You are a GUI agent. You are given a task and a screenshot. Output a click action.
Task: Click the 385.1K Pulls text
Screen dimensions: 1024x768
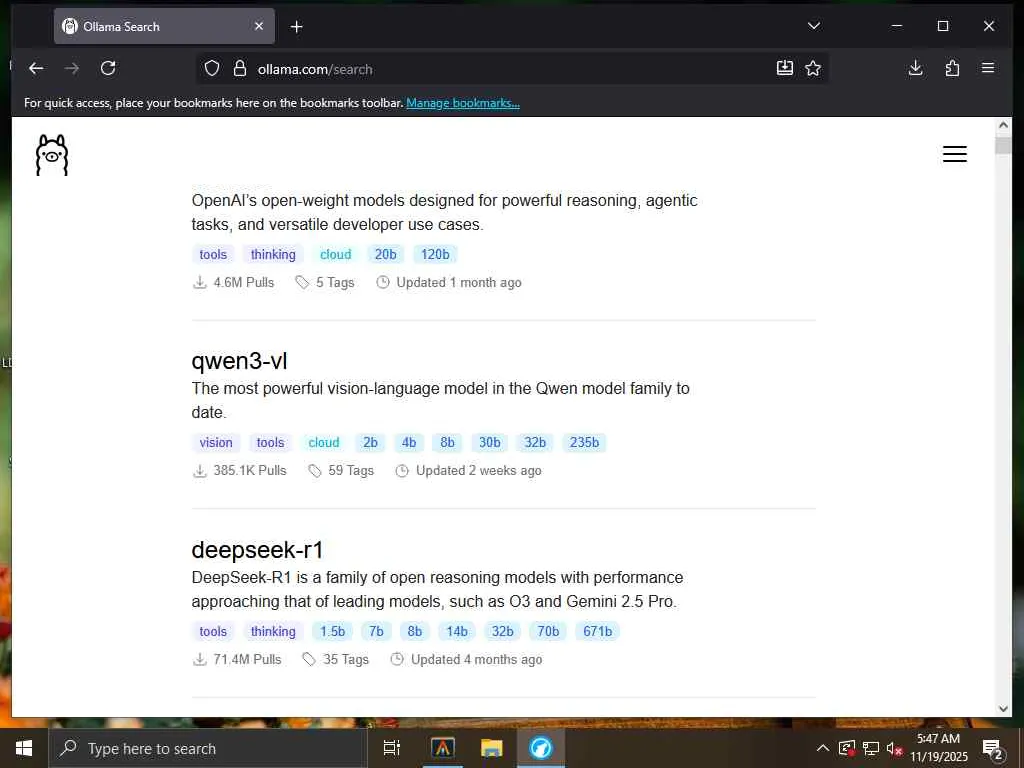click(249, 471)
